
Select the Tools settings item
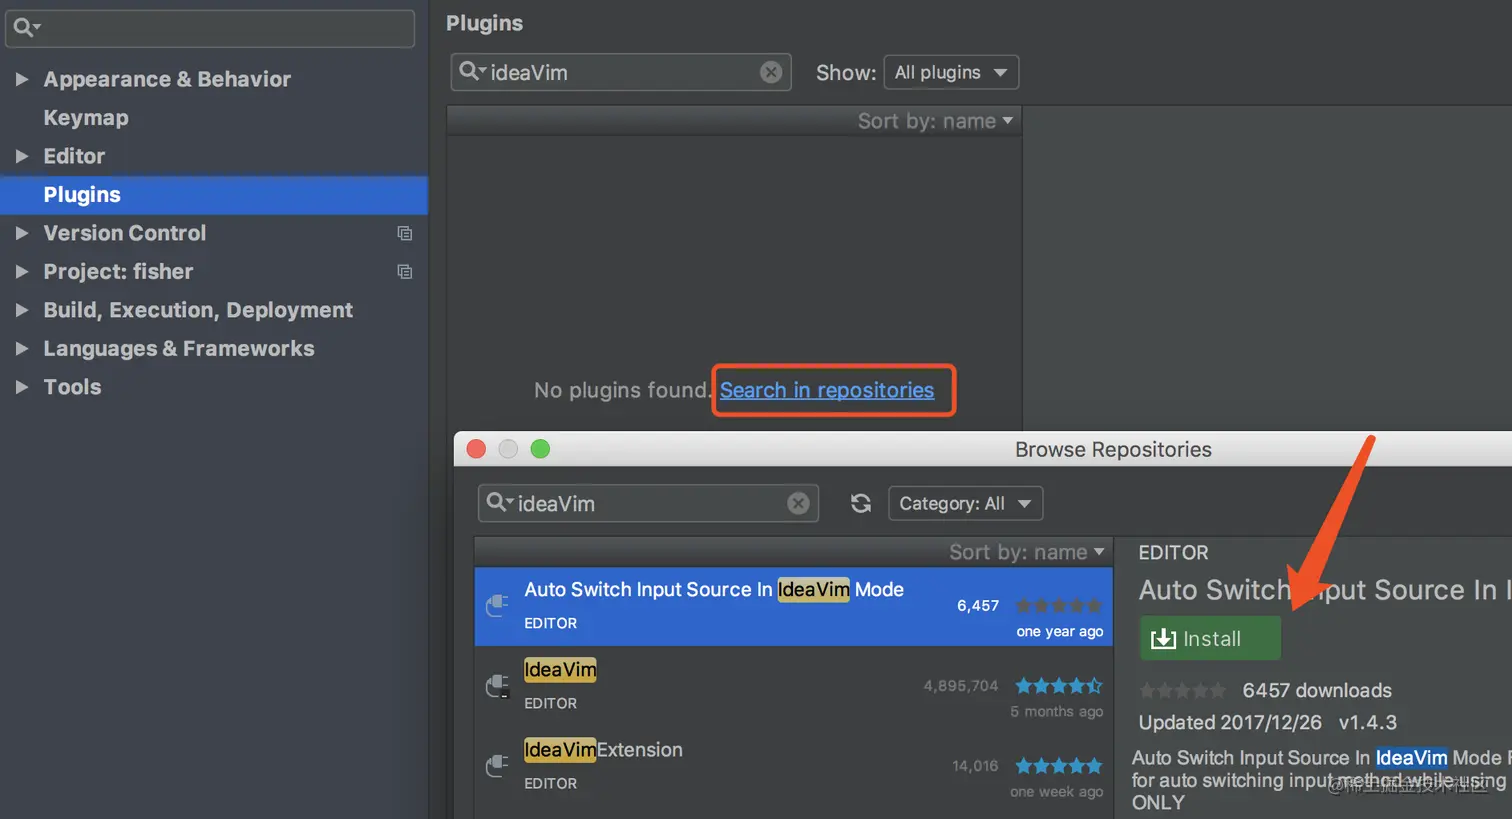pos(72,387)
